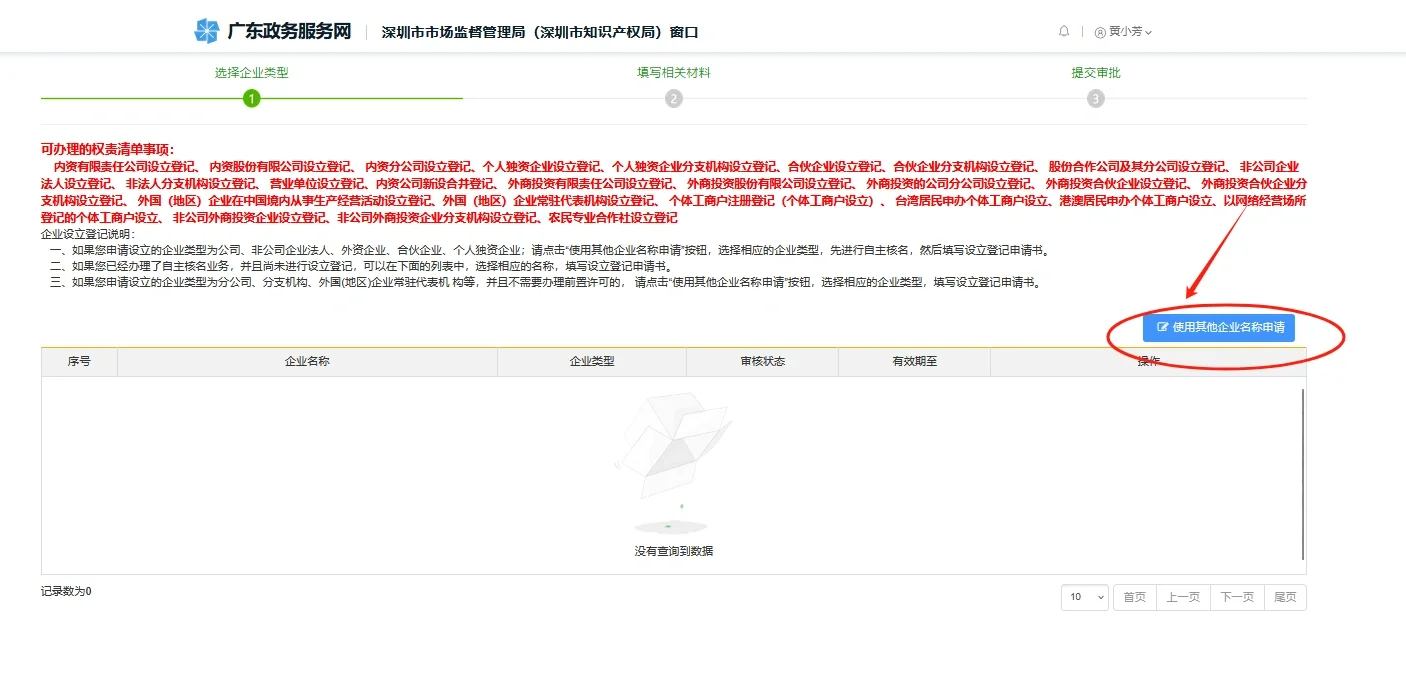Screen dimensions: 1406x689
Task: Click the 企业名称 column header
Action: (x=306, y=361)
